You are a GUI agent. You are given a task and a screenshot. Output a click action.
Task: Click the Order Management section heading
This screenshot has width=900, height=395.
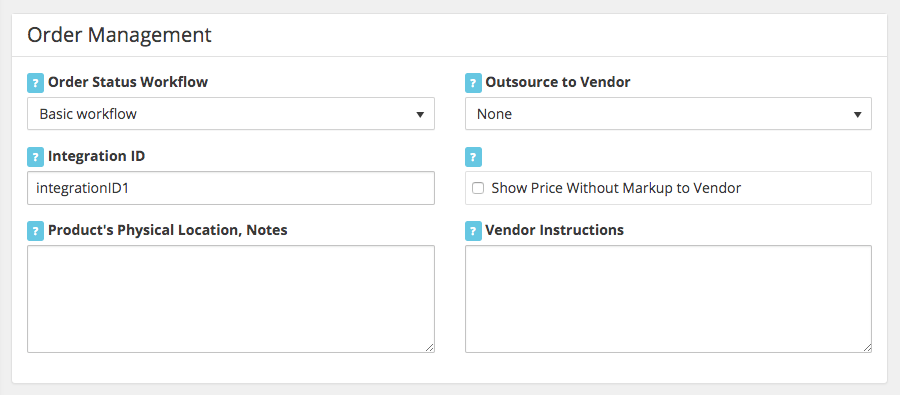[119, 35]
